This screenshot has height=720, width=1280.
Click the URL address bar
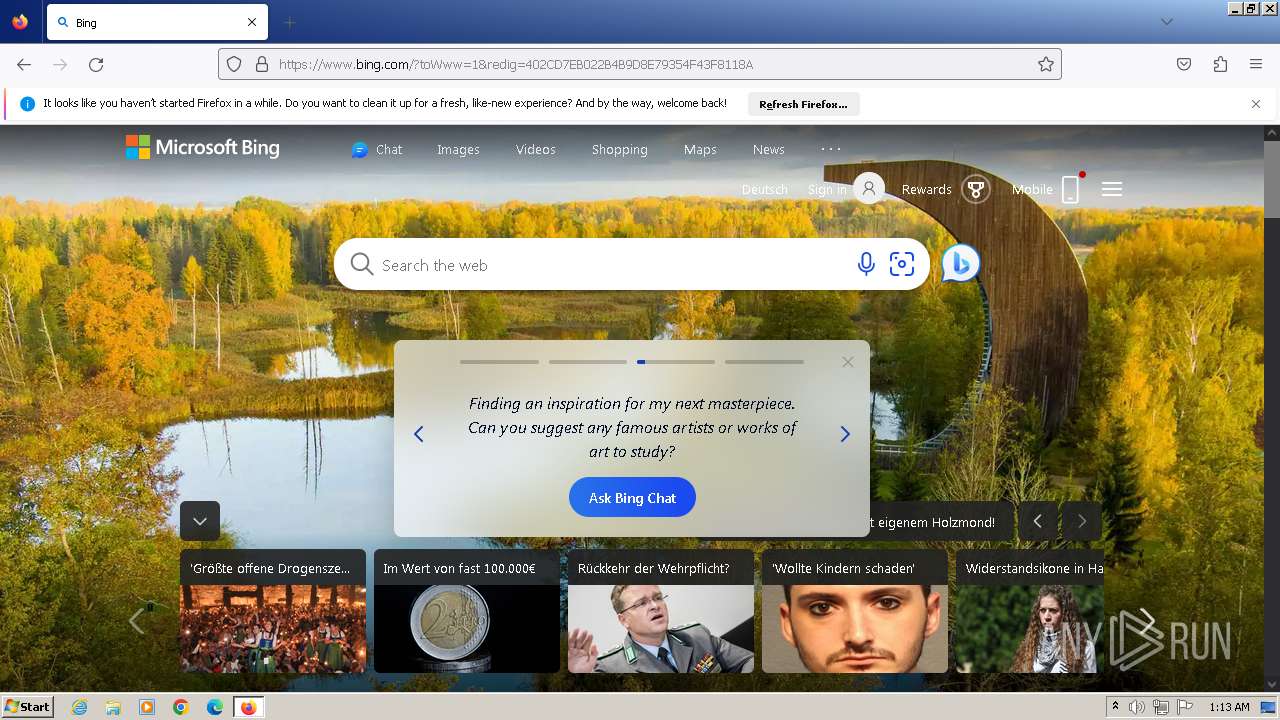(640, 64)
